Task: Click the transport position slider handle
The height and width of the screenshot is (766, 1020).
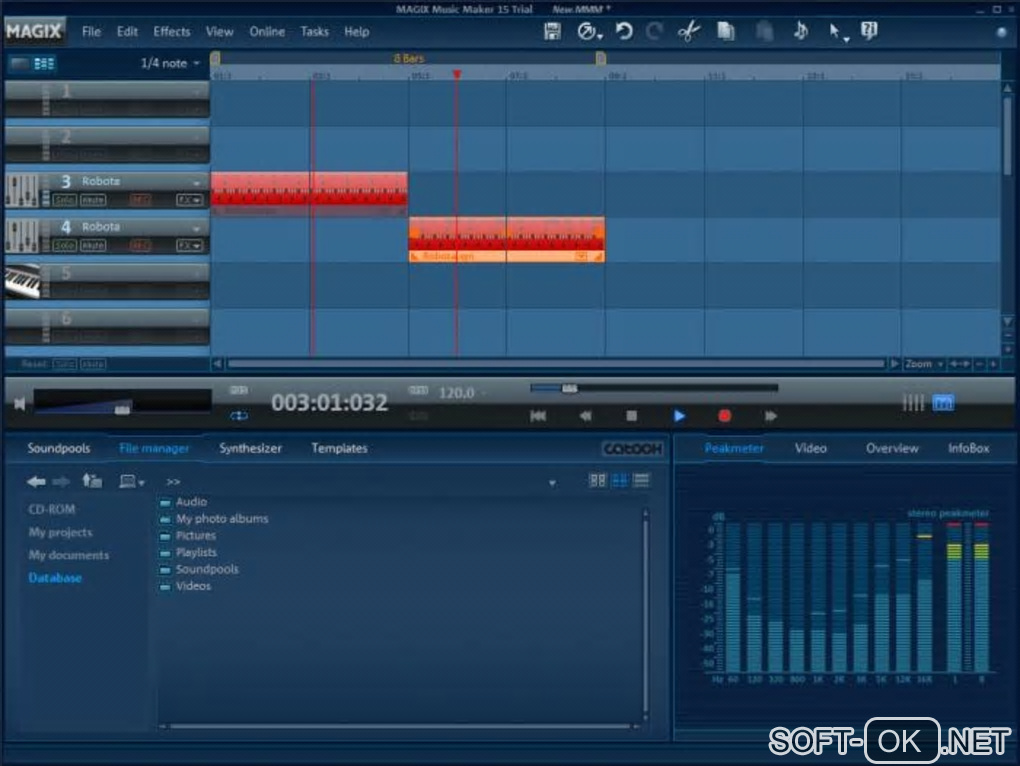Action: (569, 388)
